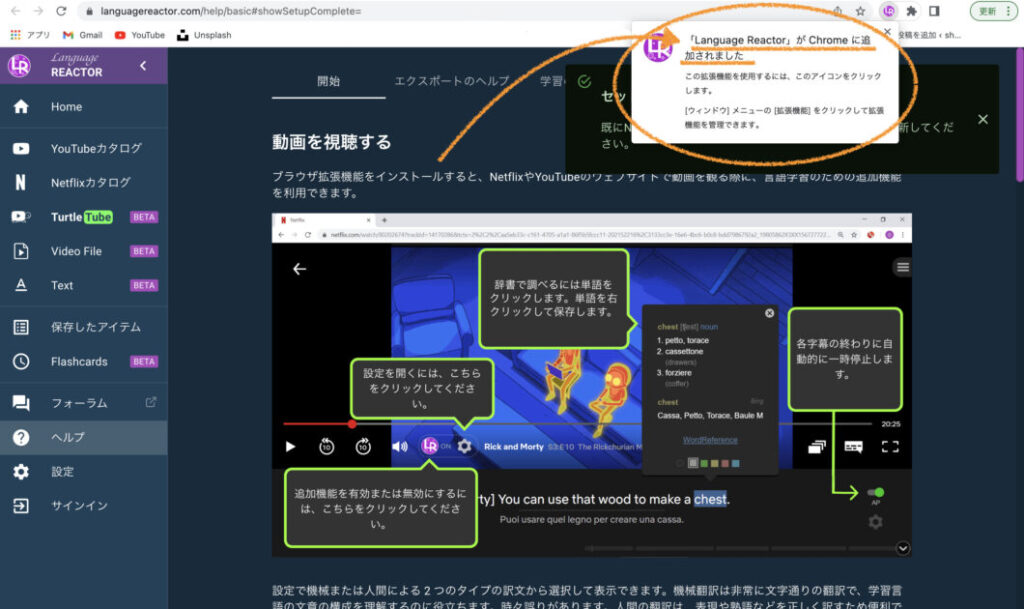This screenshot has width=1024, height=609.
Task: Click サインイン to sign in
Action: click(x=79, y=505)
